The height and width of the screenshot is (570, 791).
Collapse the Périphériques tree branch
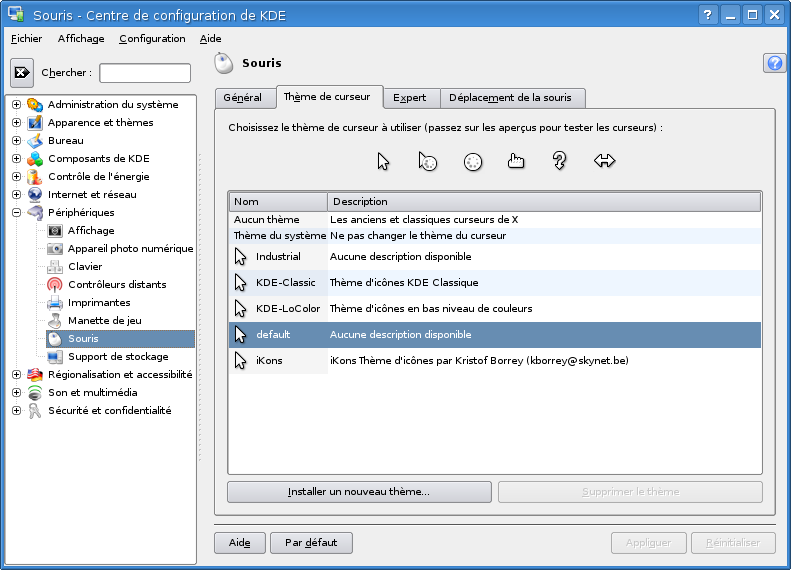16,213
